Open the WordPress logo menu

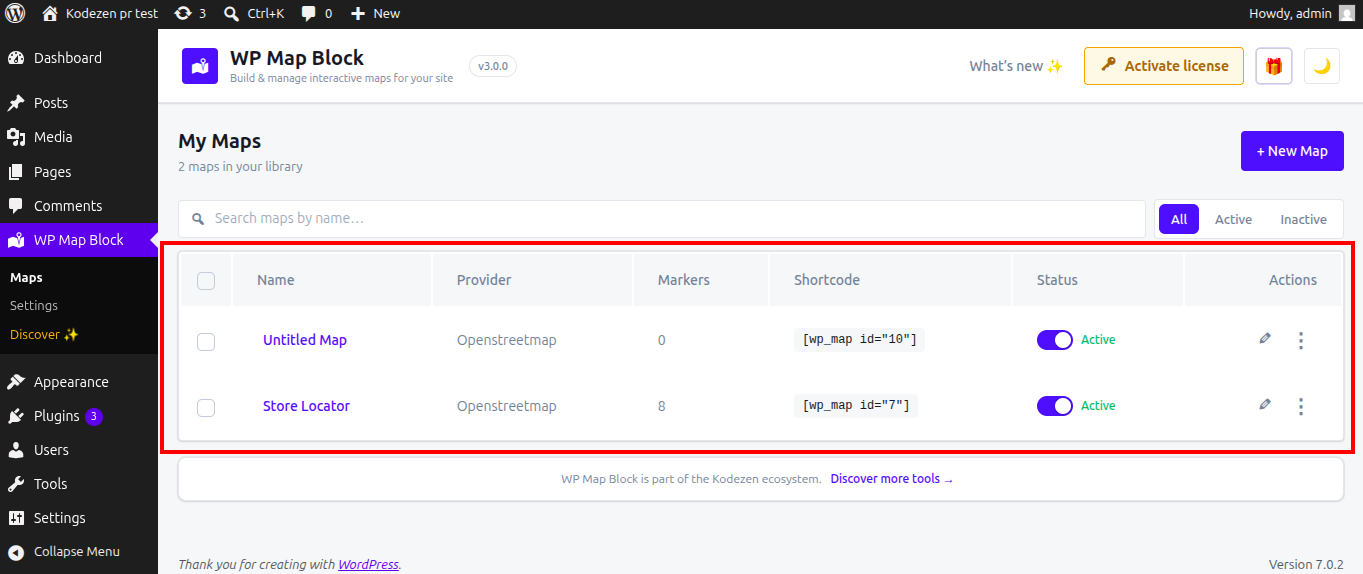click(x=15, y=13)
